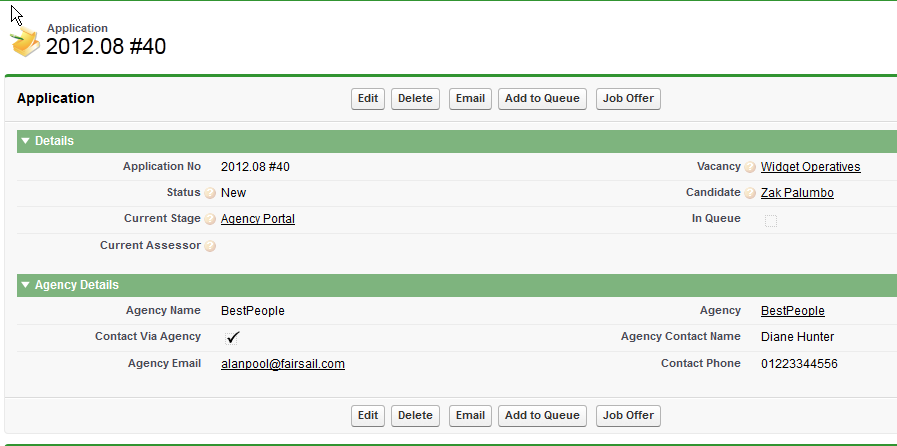Click help icon next to Current Stage

point(210,219)
